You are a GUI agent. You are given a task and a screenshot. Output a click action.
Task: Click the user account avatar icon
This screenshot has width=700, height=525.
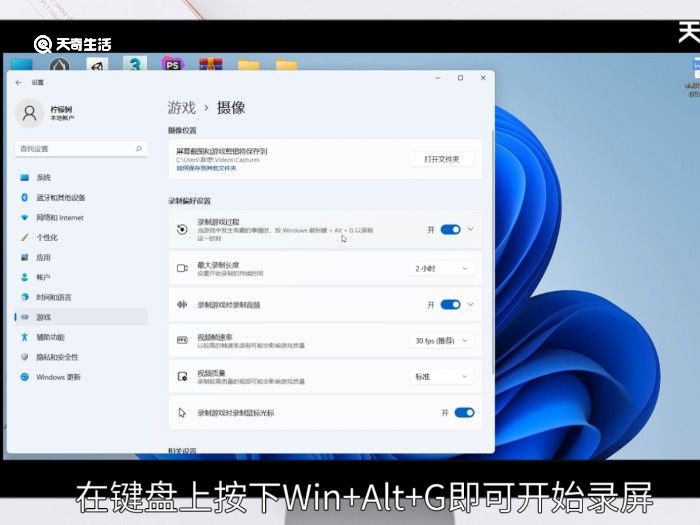(29, 113)
